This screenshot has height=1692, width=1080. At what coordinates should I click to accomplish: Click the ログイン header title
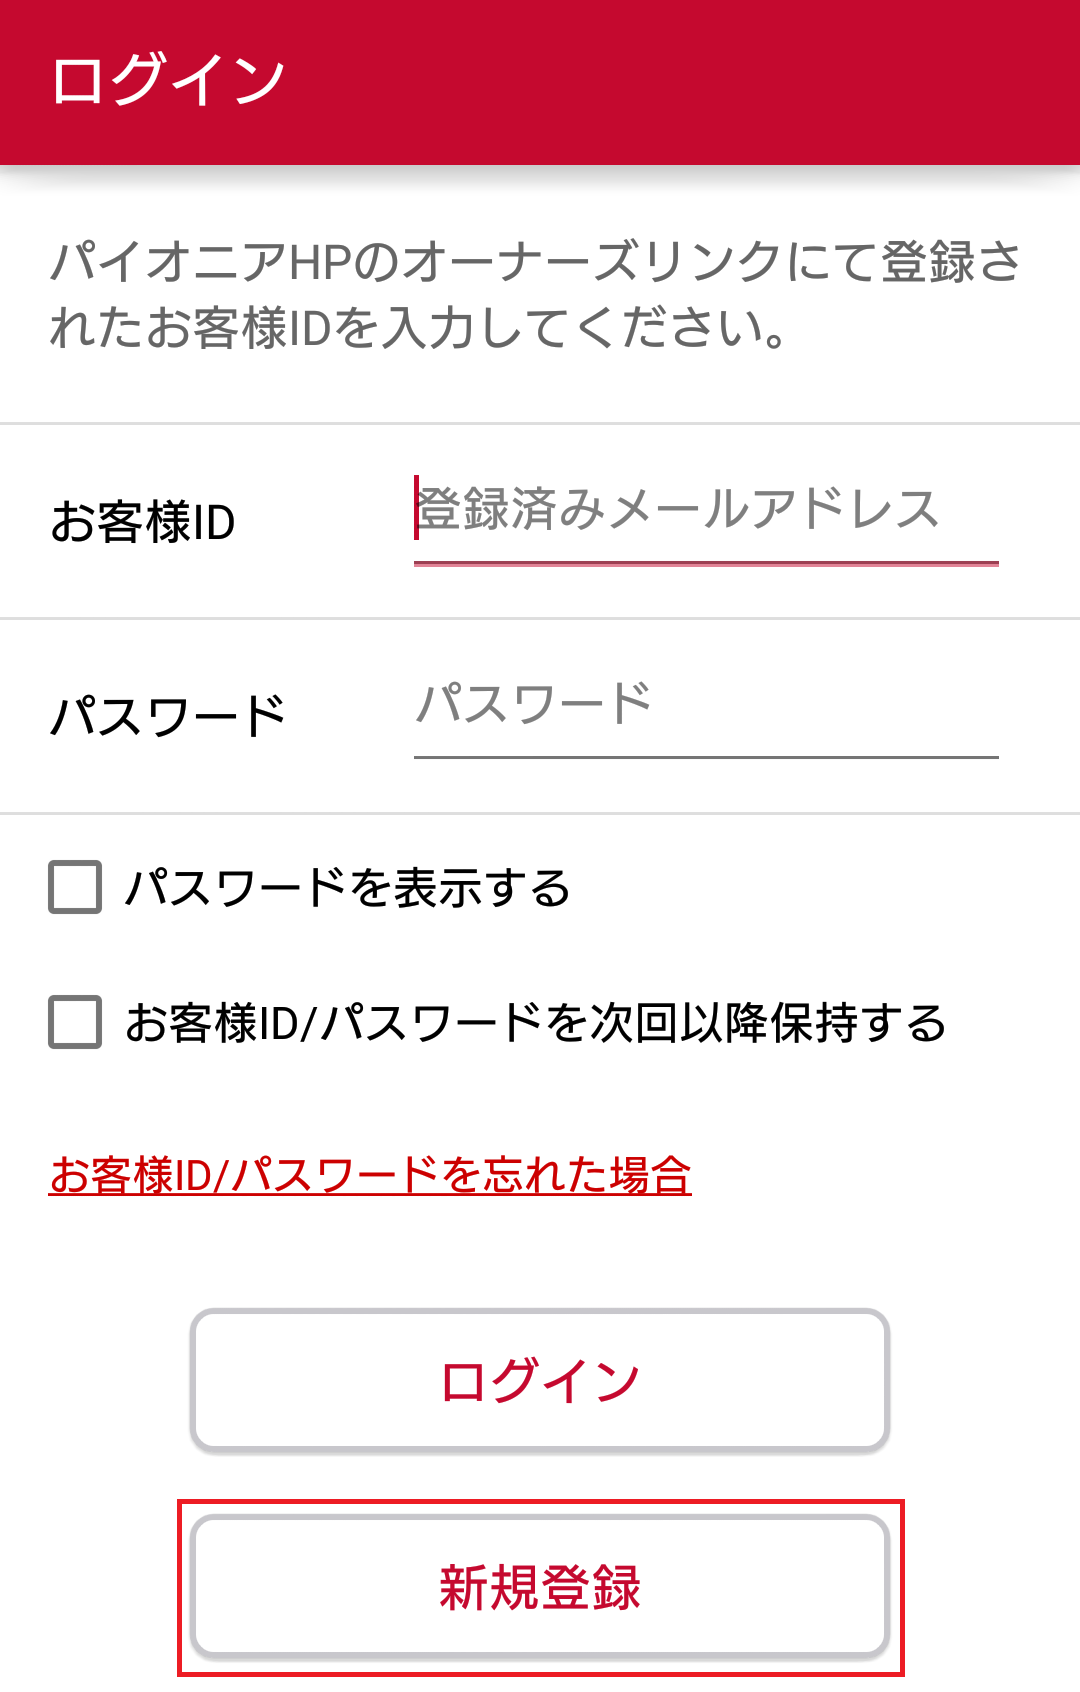coord(168,80)
